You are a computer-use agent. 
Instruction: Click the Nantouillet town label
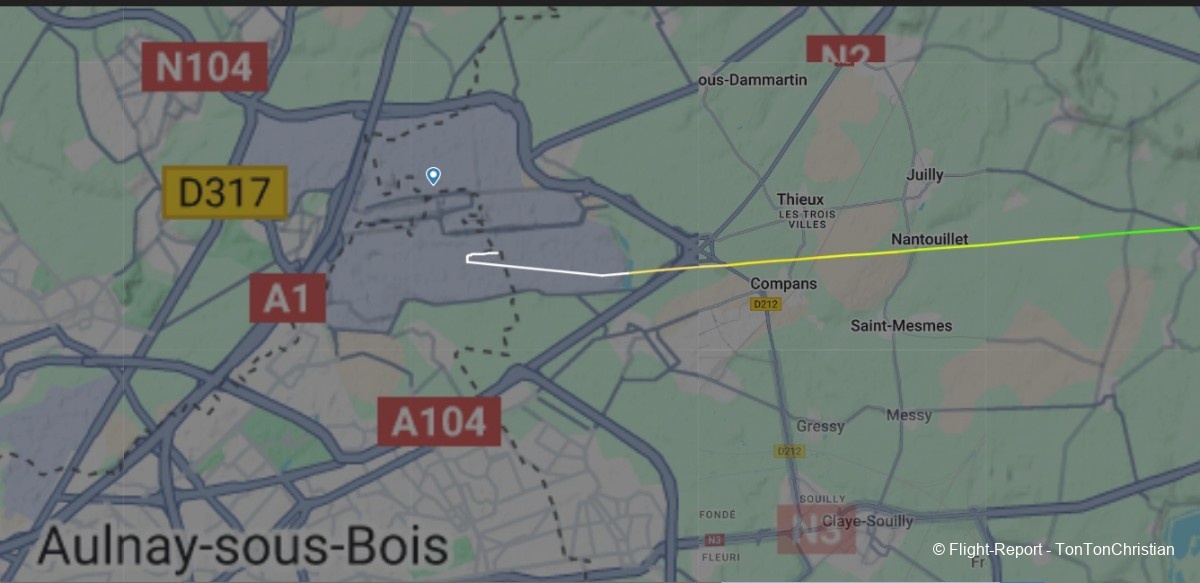930,240
